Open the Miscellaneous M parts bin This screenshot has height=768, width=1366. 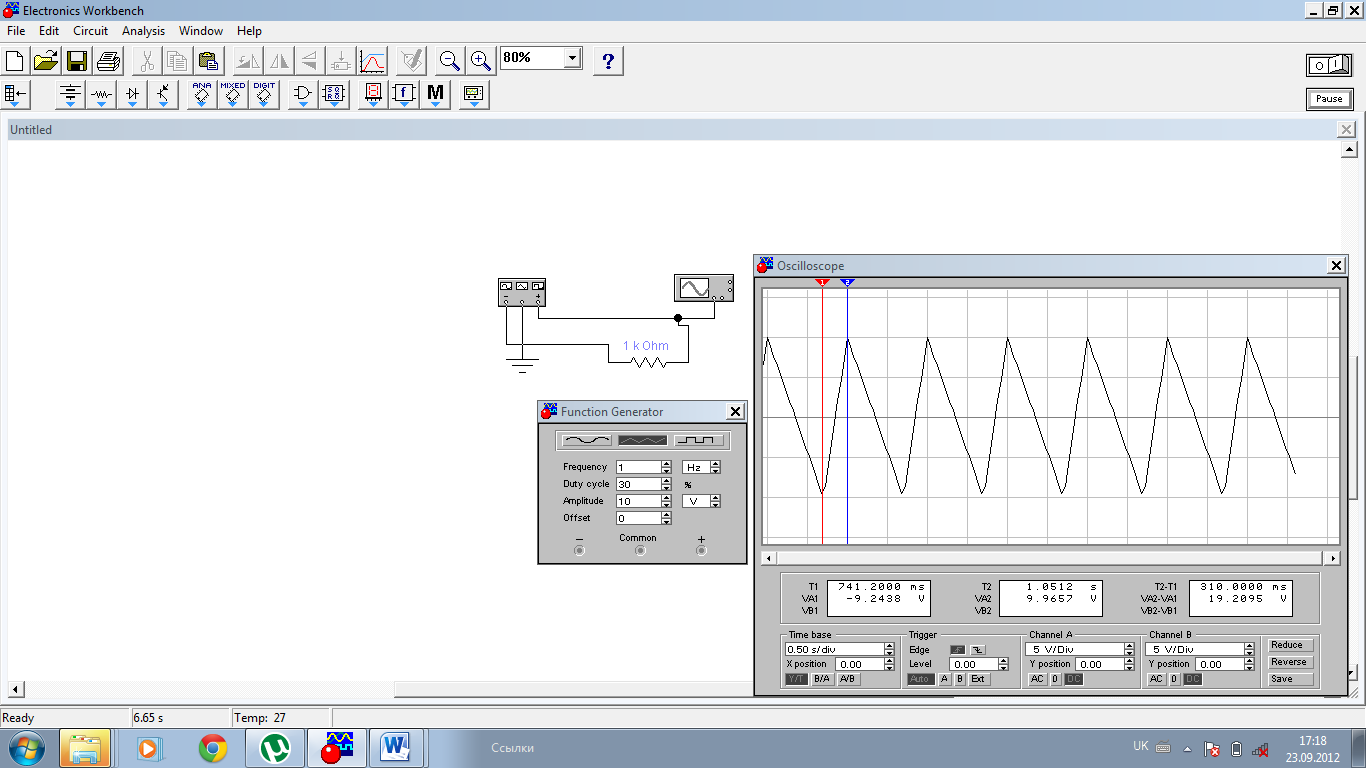tap(435, 96)
